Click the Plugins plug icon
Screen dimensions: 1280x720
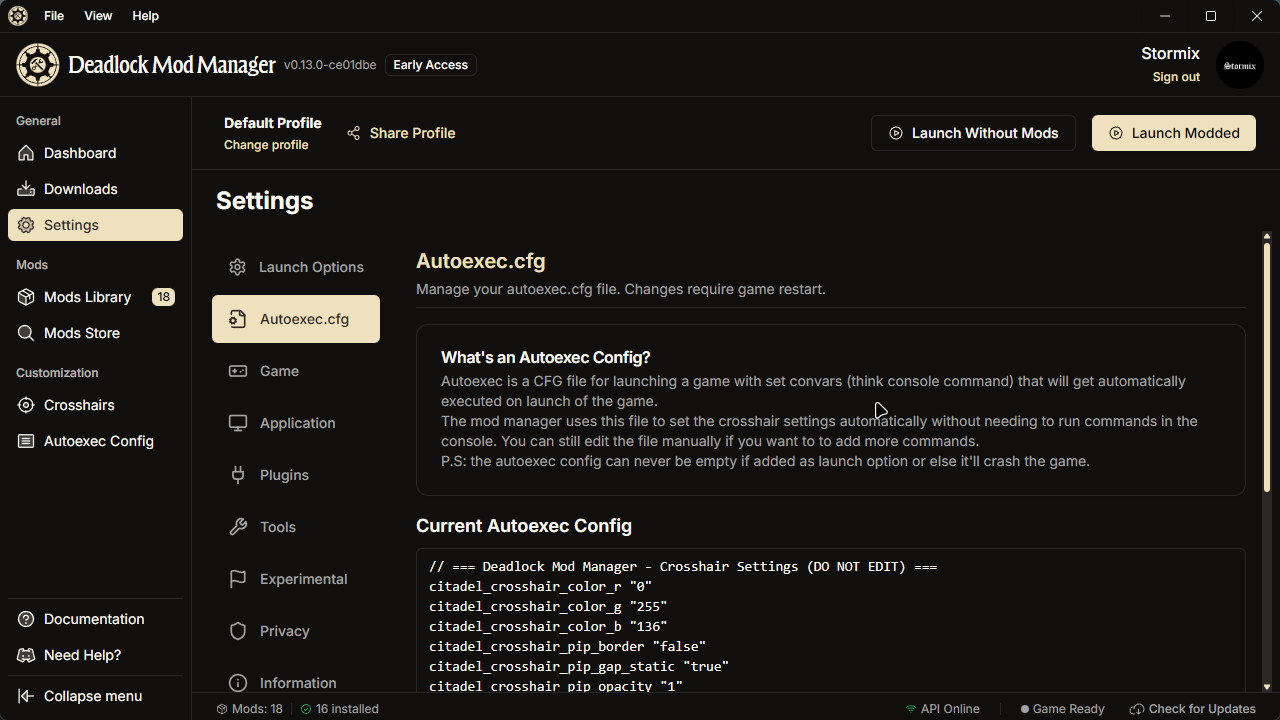pos(238,475)
